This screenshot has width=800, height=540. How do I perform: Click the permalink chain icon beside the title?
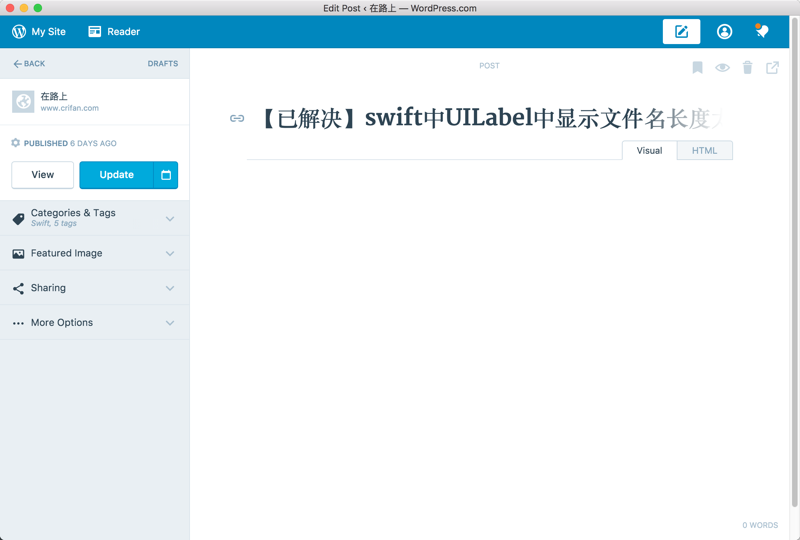[x=237, y=118]
